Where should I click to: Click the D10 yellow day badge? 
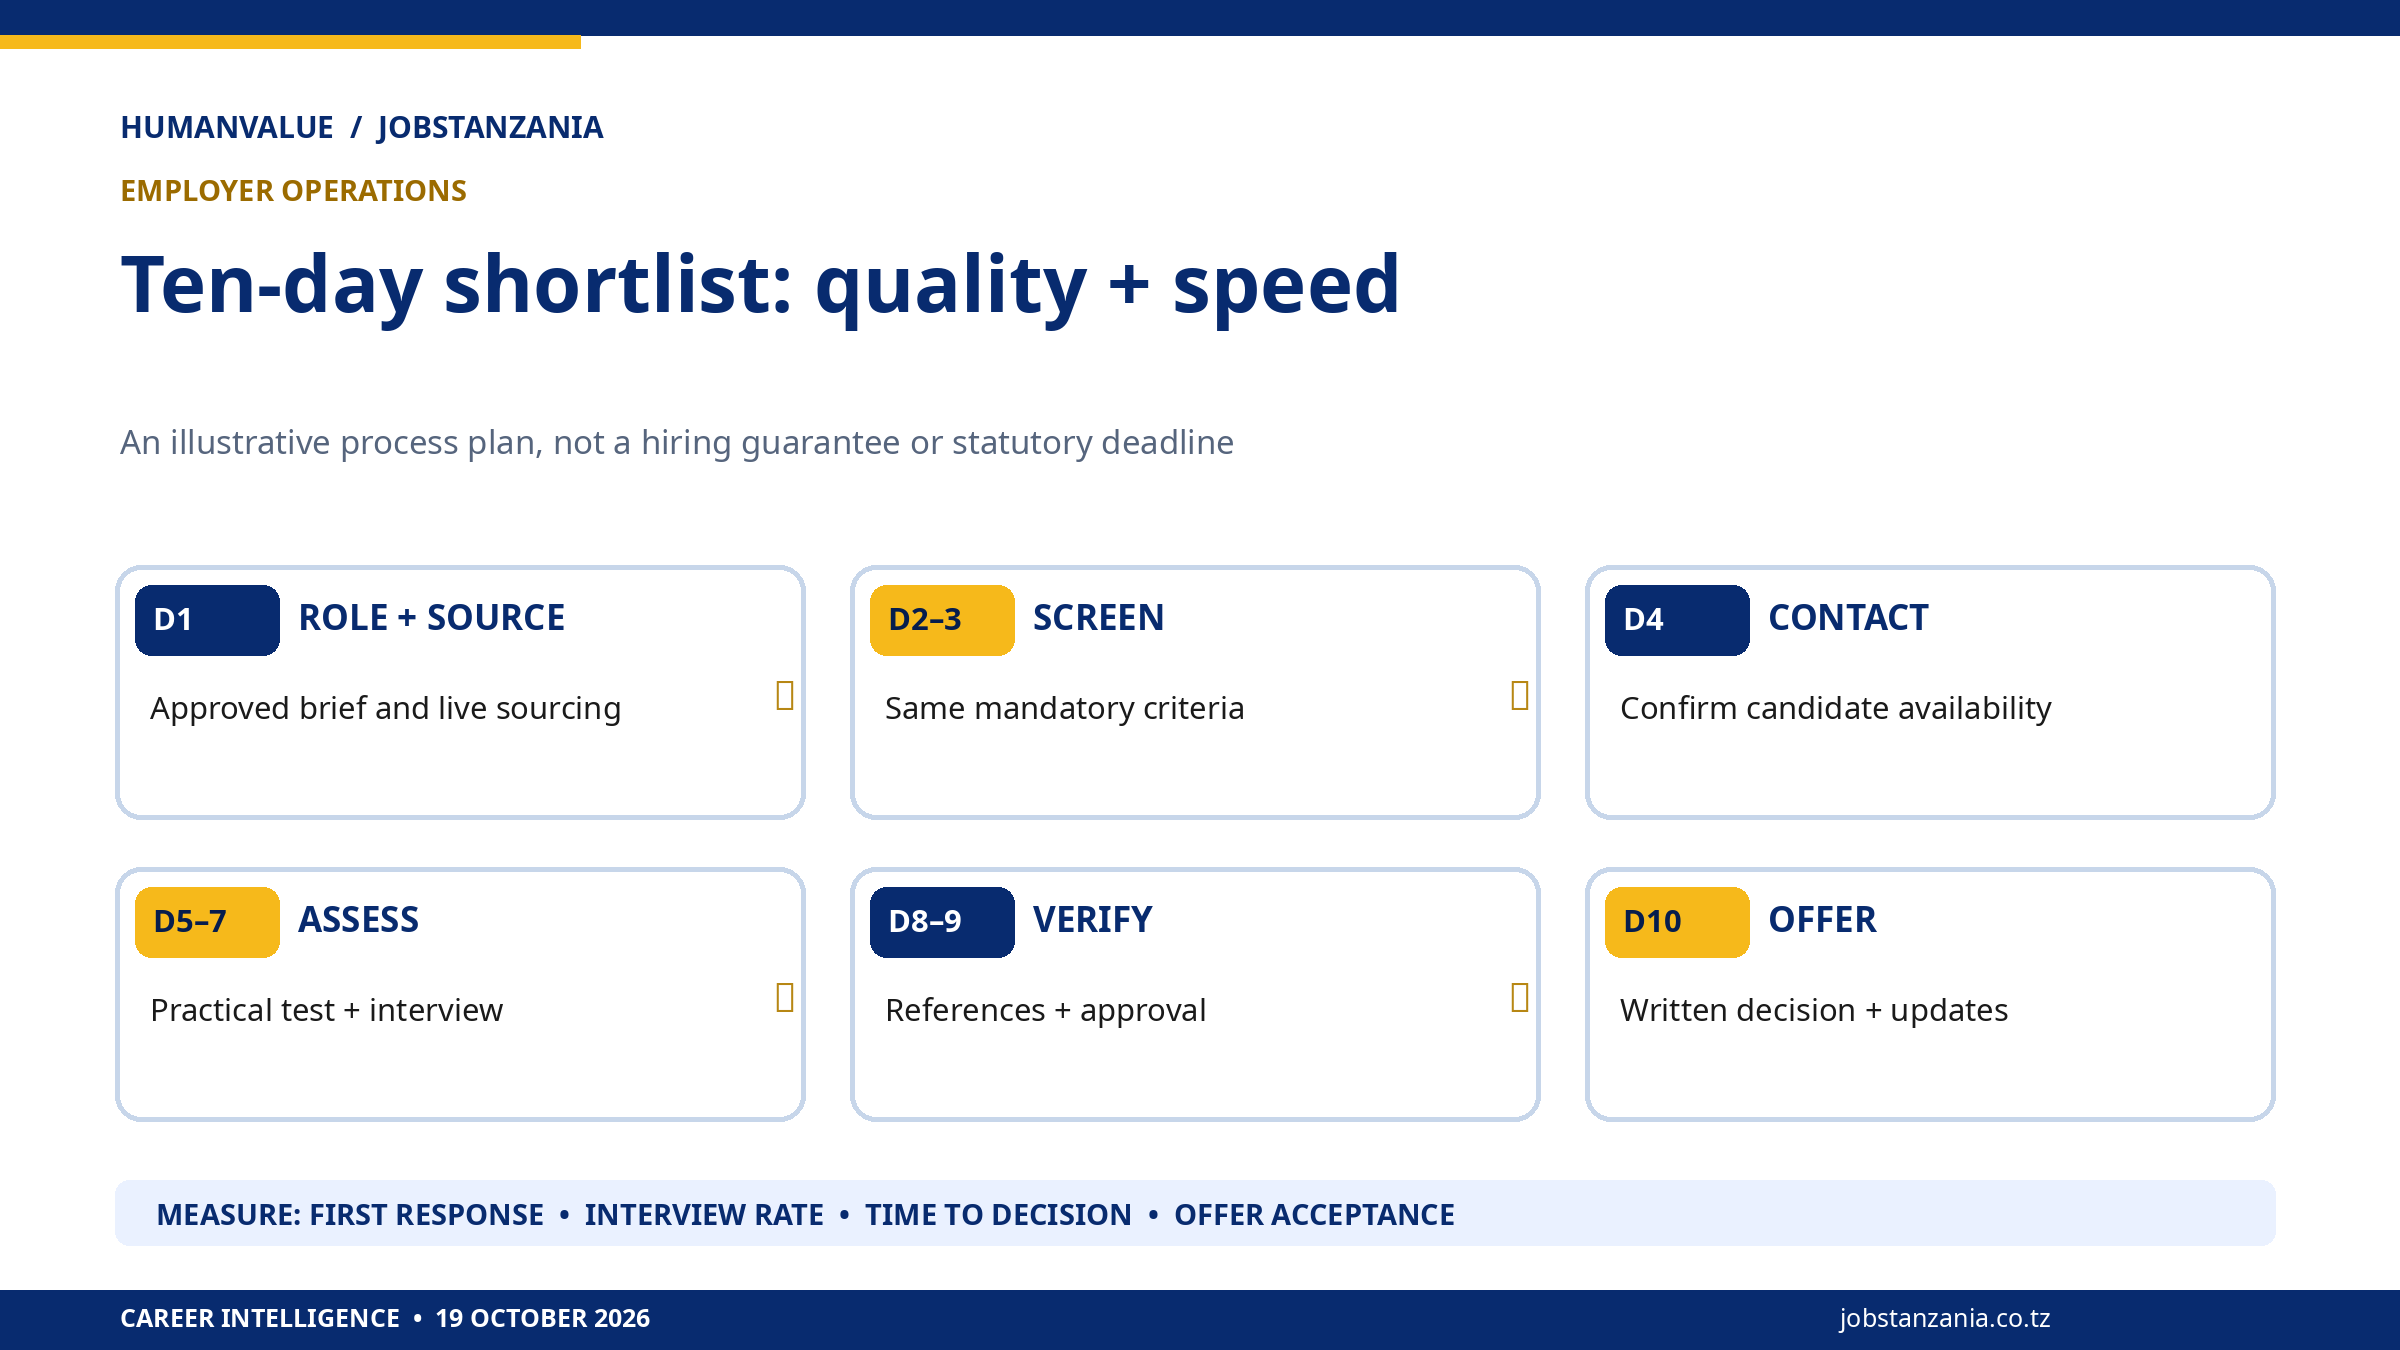tap(1677, 922)
